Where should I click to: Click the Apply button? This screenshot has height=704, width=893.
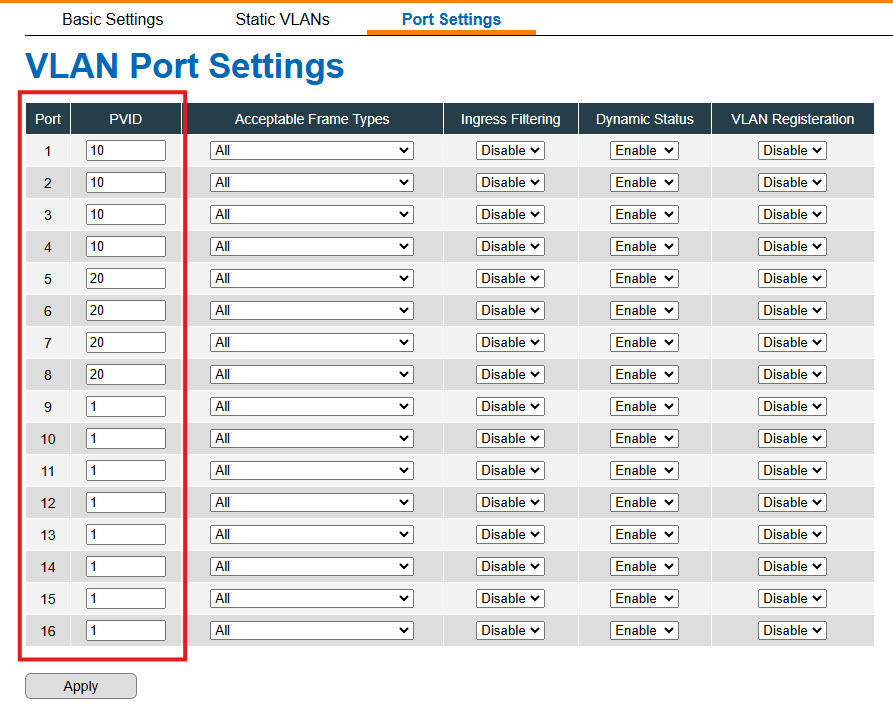click(81, 686)
